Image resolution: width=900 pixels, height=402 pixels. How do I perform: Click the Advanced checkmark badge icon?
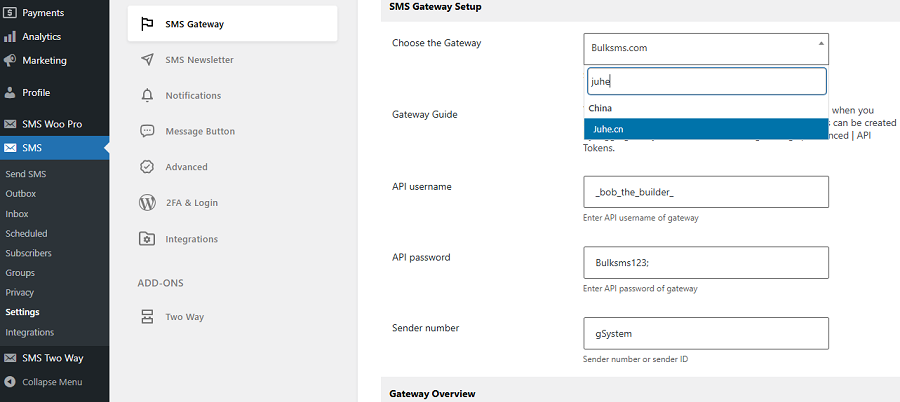coord(147,167)
